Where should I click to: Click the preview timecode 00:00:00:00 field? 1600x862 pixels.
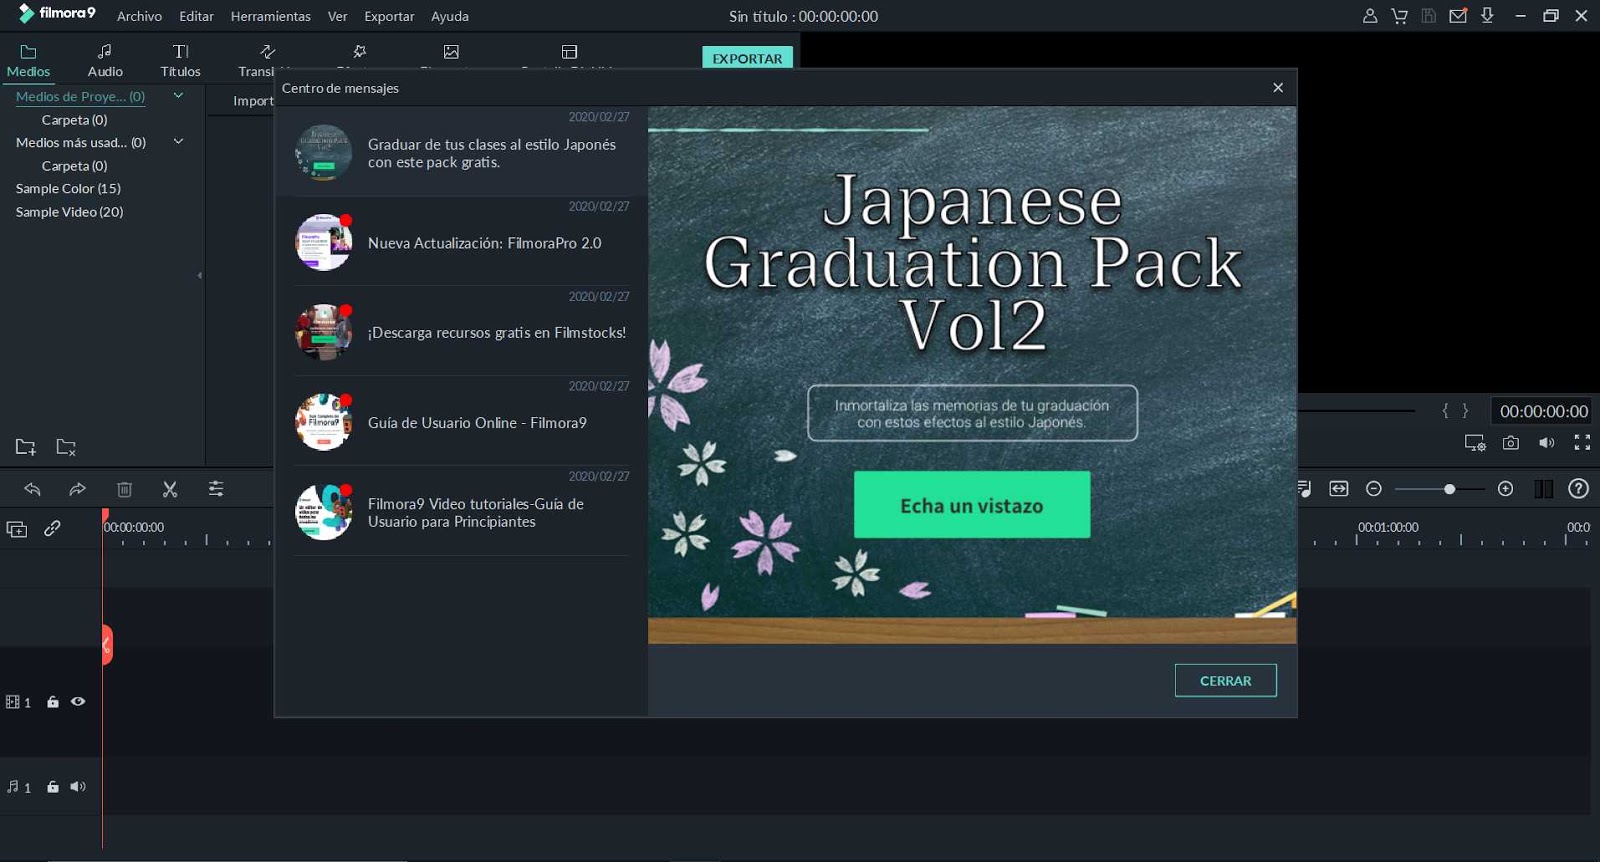(1543, 411)
